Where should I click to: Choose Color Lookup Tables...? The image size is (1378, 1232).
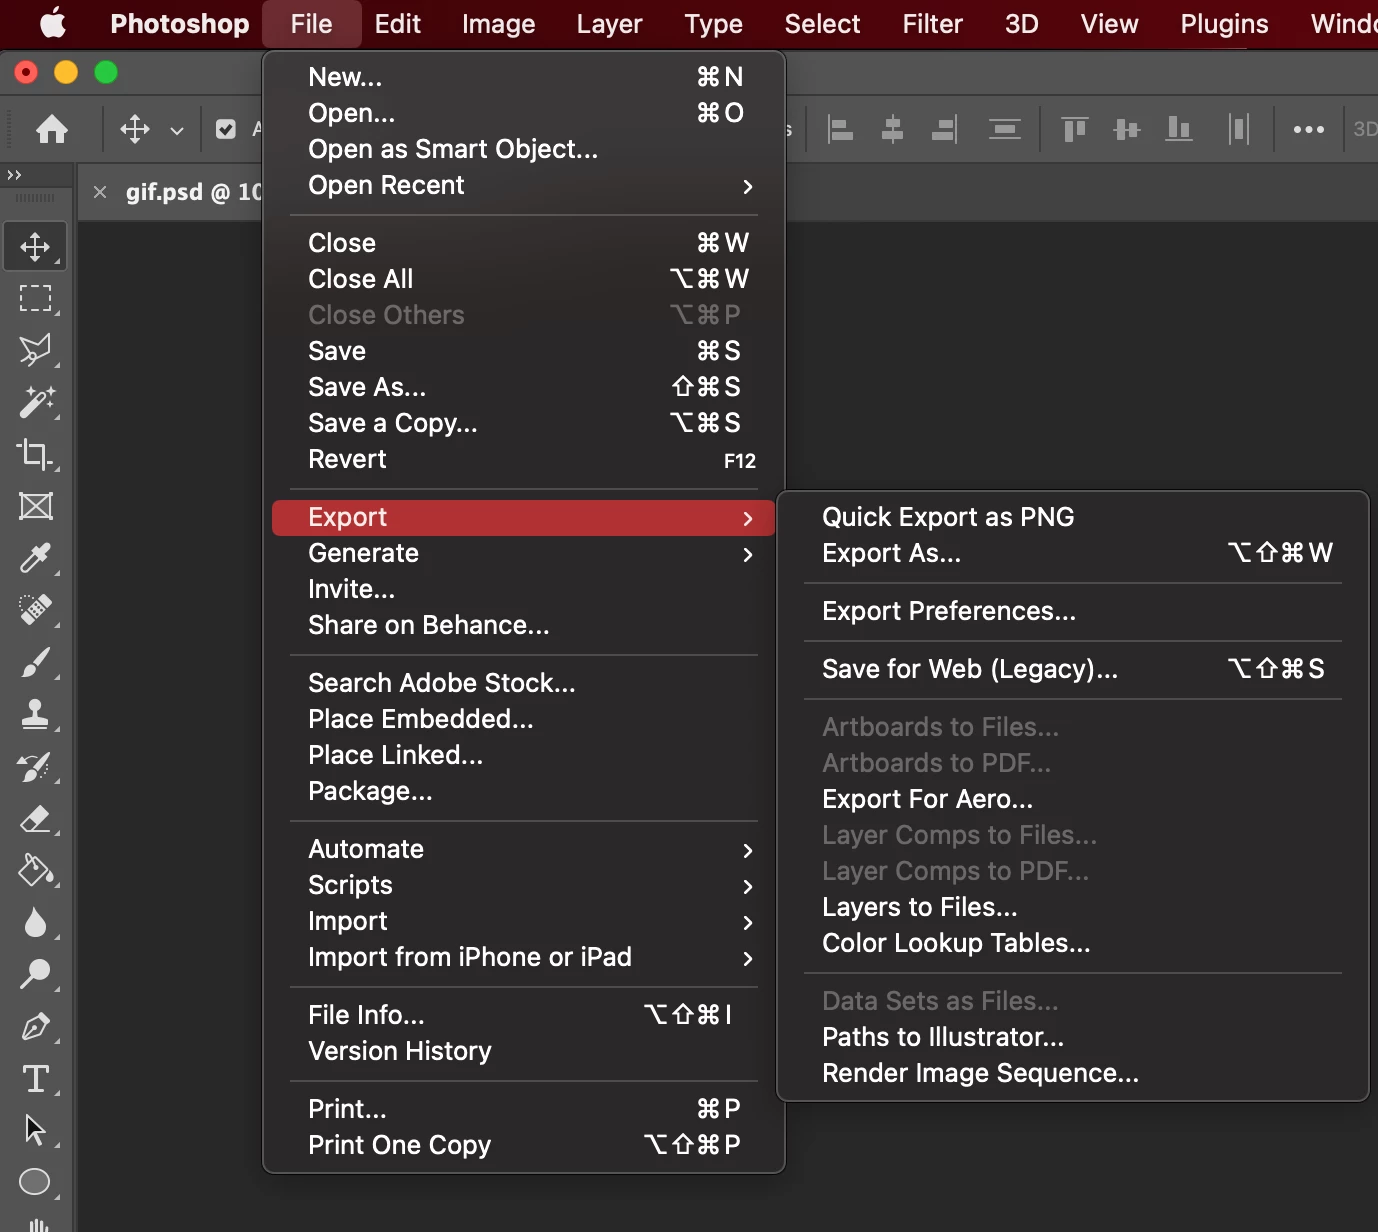[x=1072, y=943]
